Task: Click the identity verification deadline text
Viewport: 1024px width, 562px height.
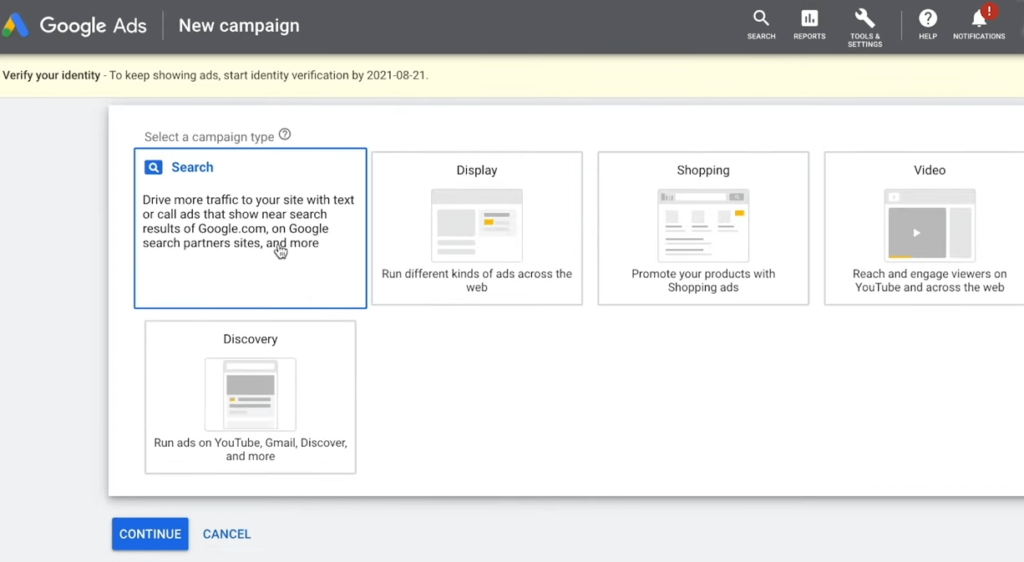Action: point(268,75)
